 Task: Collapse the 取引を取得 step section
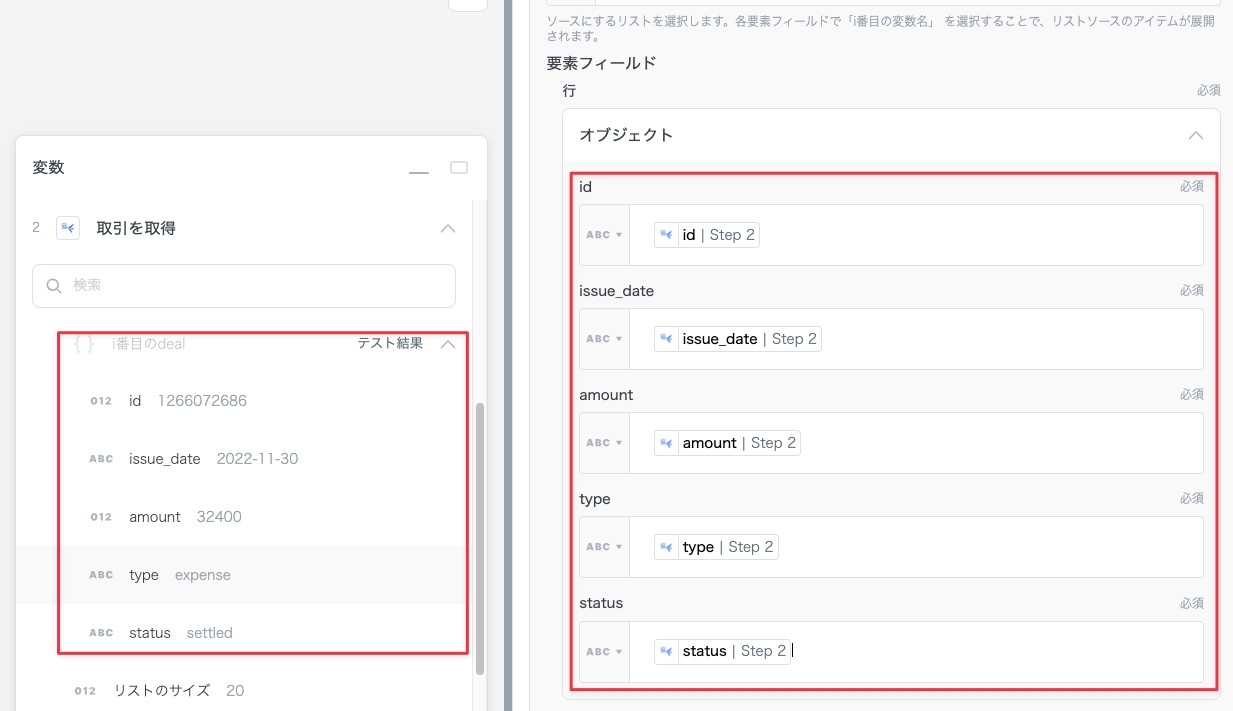pos(448,229)
